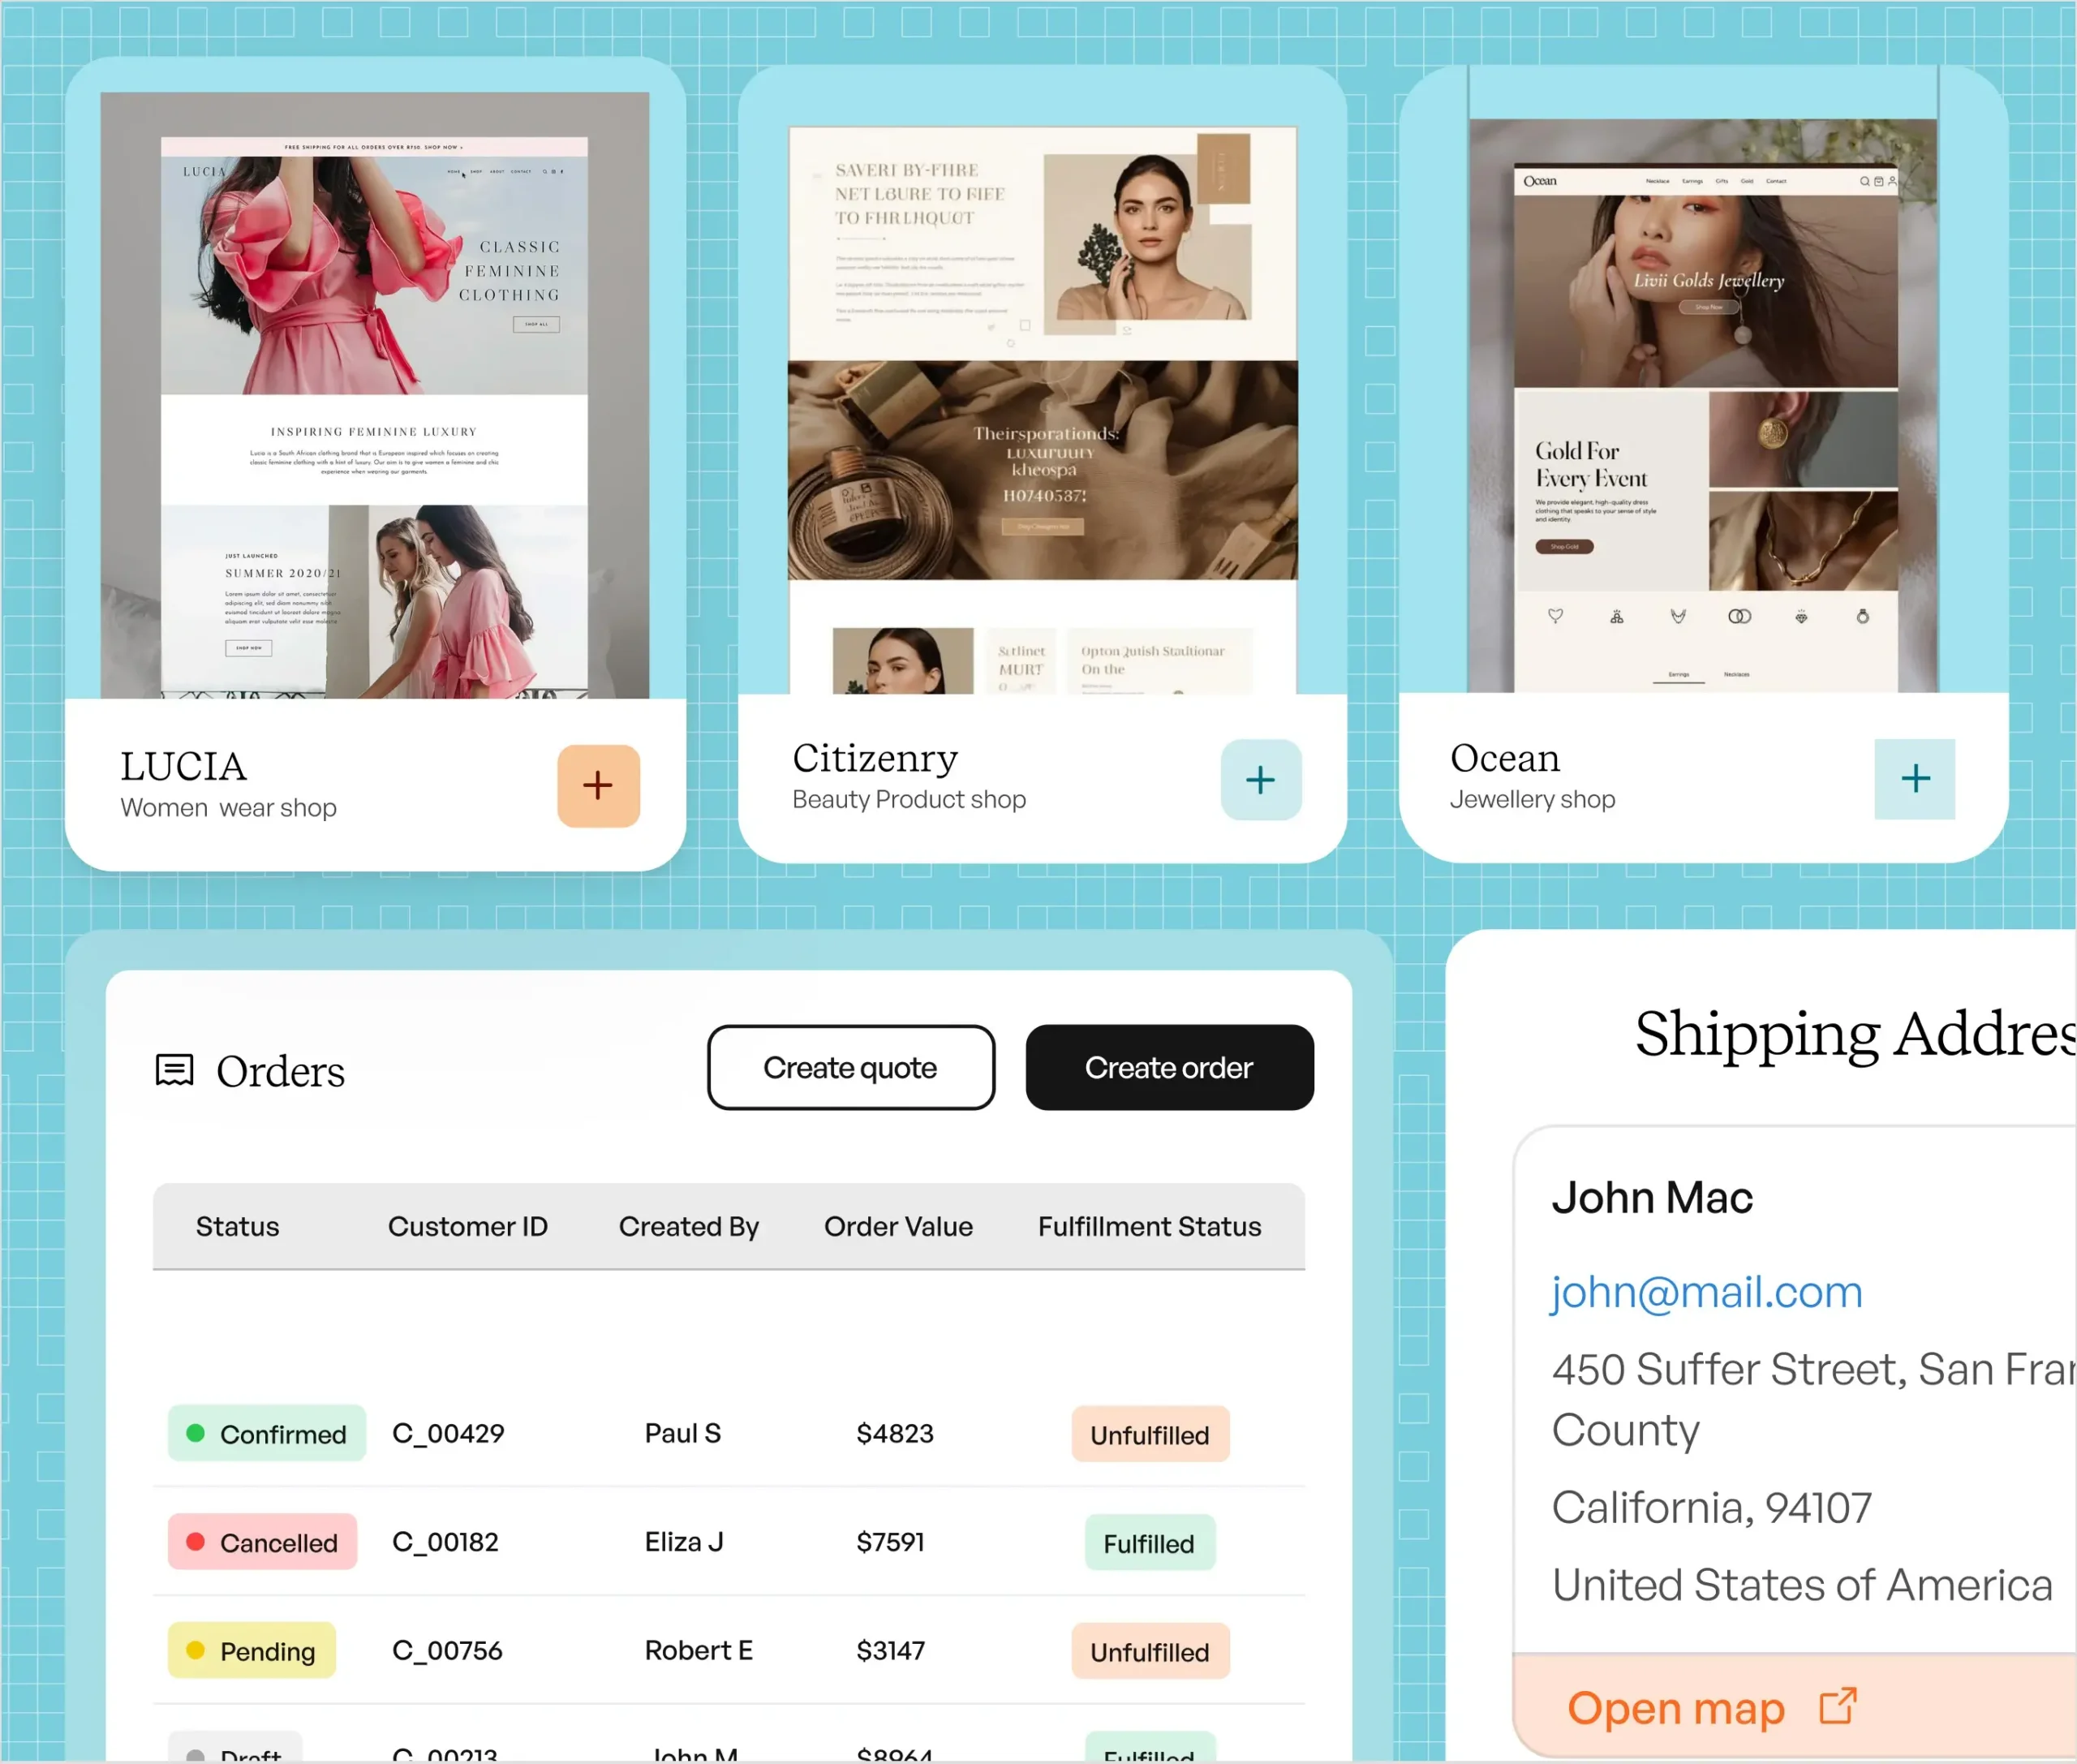Click Unfulfilled badge in the C_00429 row
Image resolution: width=2077 pixels, height=1764 pixels.
tap(1150, 1435)
